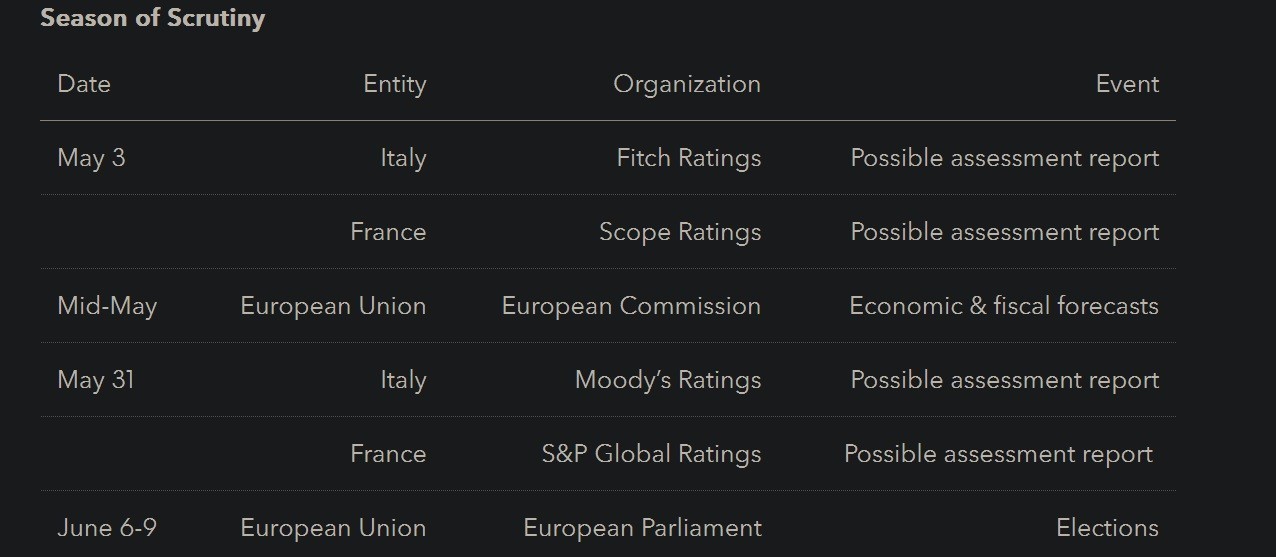Click France in the Scope Ratings row

(x=388, y=232)
